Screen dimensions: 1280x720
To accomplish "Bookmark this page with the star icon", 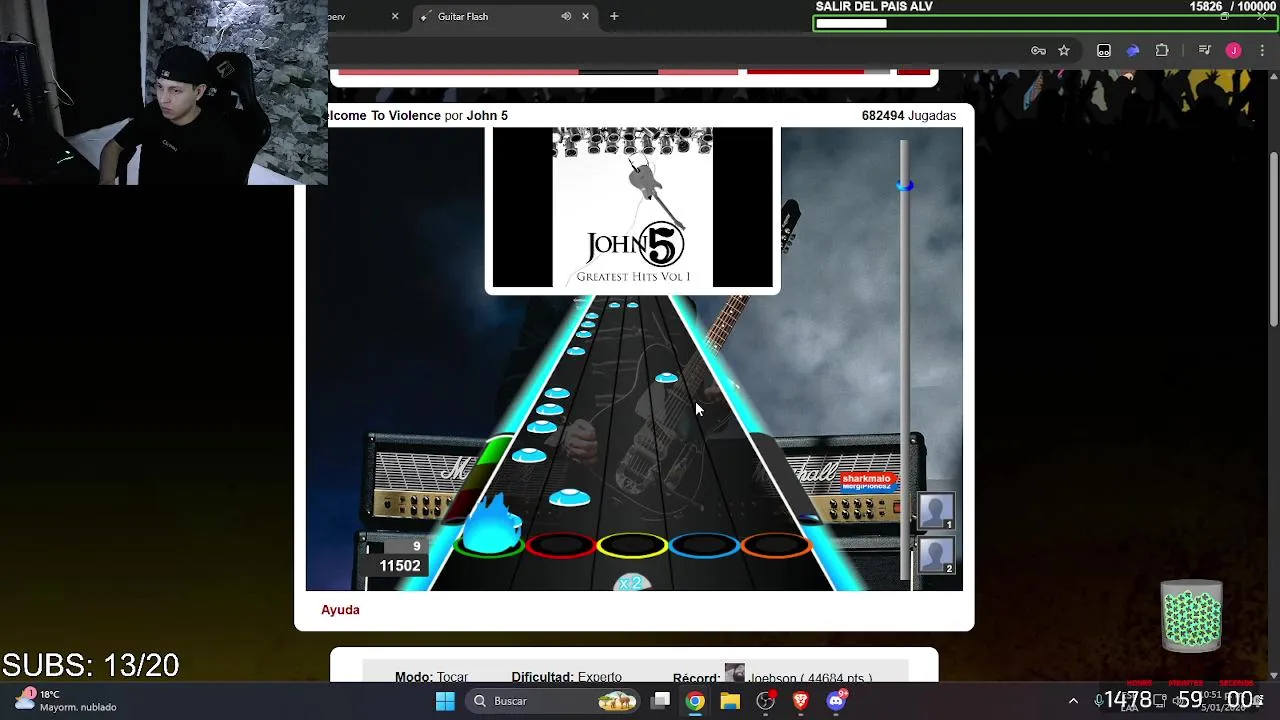I will click(1064, 51).
